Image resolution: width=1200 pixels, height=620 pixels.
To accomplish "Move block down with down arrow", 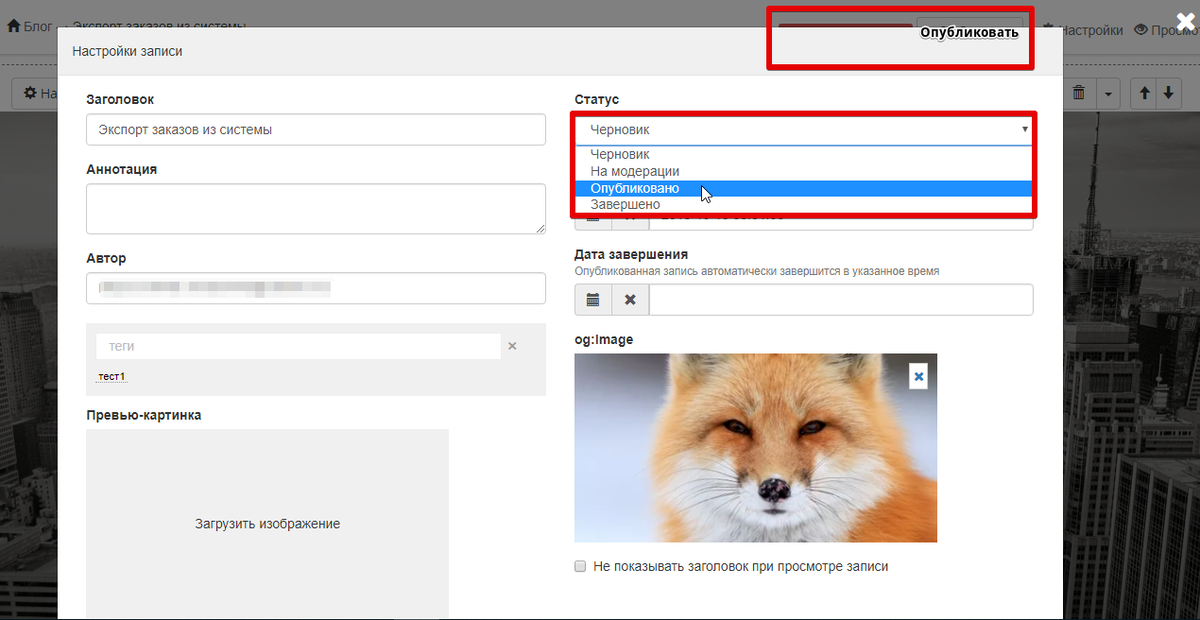I will 1168,93.
